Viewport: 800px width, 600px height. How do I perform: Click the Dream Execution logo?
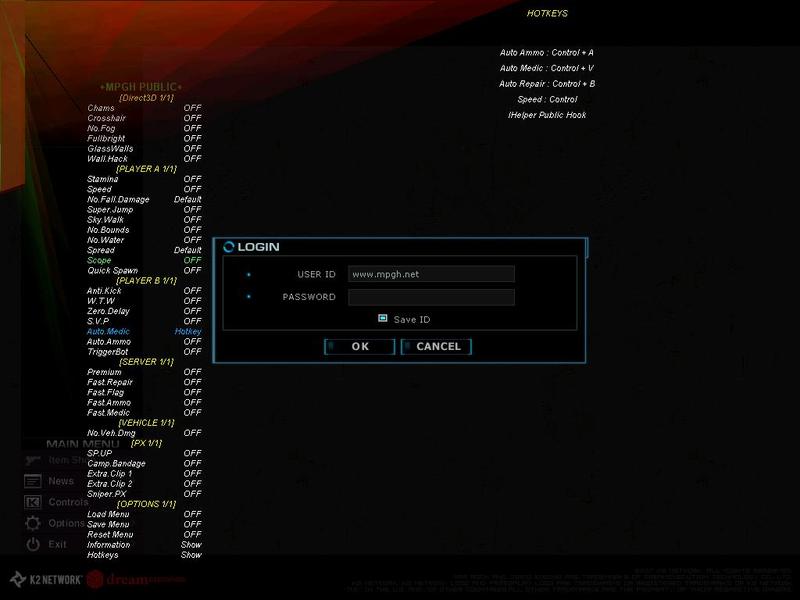pyautogui.click(x=135, y=579)
